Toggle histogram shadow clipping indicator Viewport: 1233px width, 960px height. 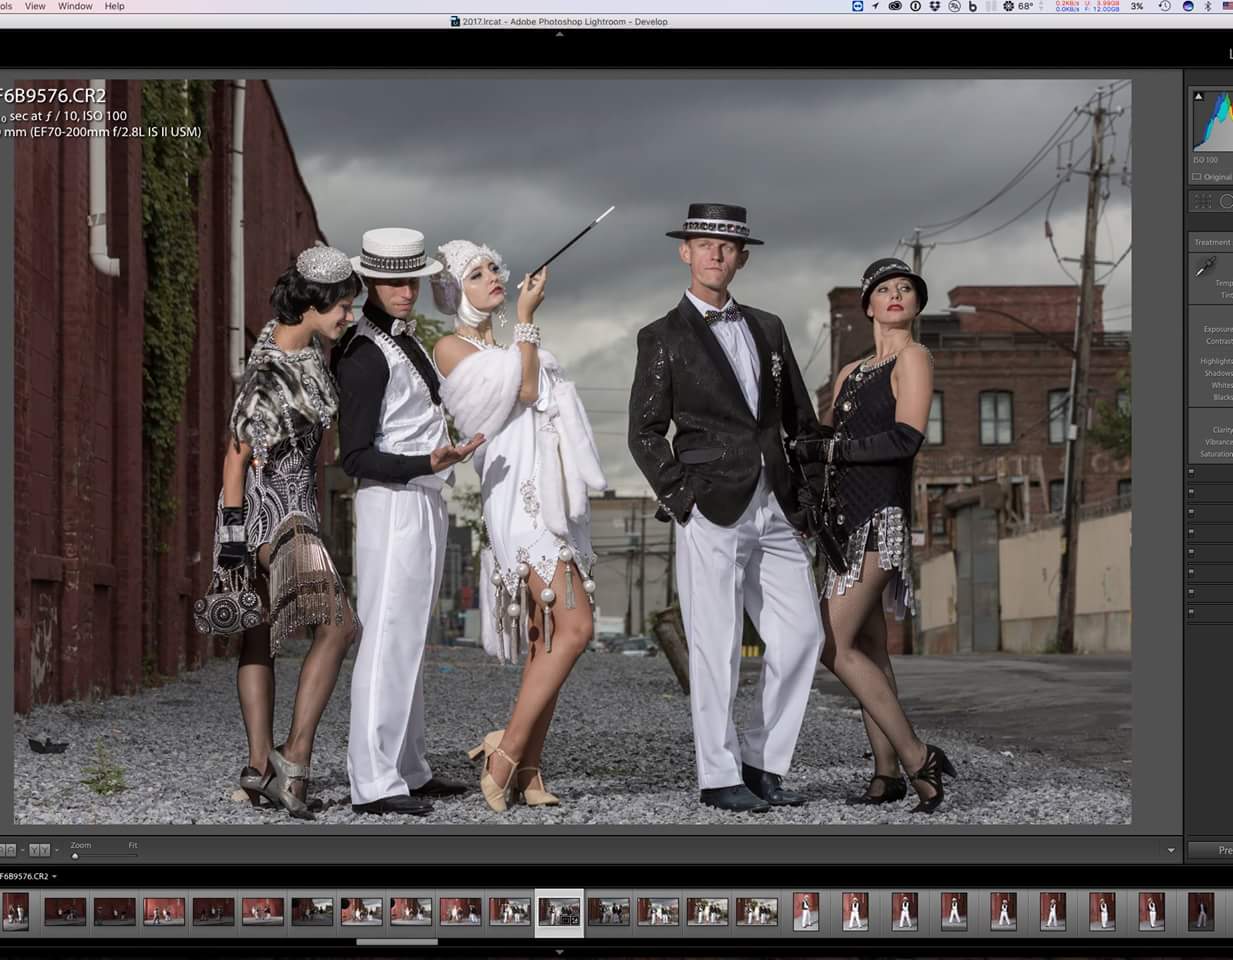coord(1198,96)
